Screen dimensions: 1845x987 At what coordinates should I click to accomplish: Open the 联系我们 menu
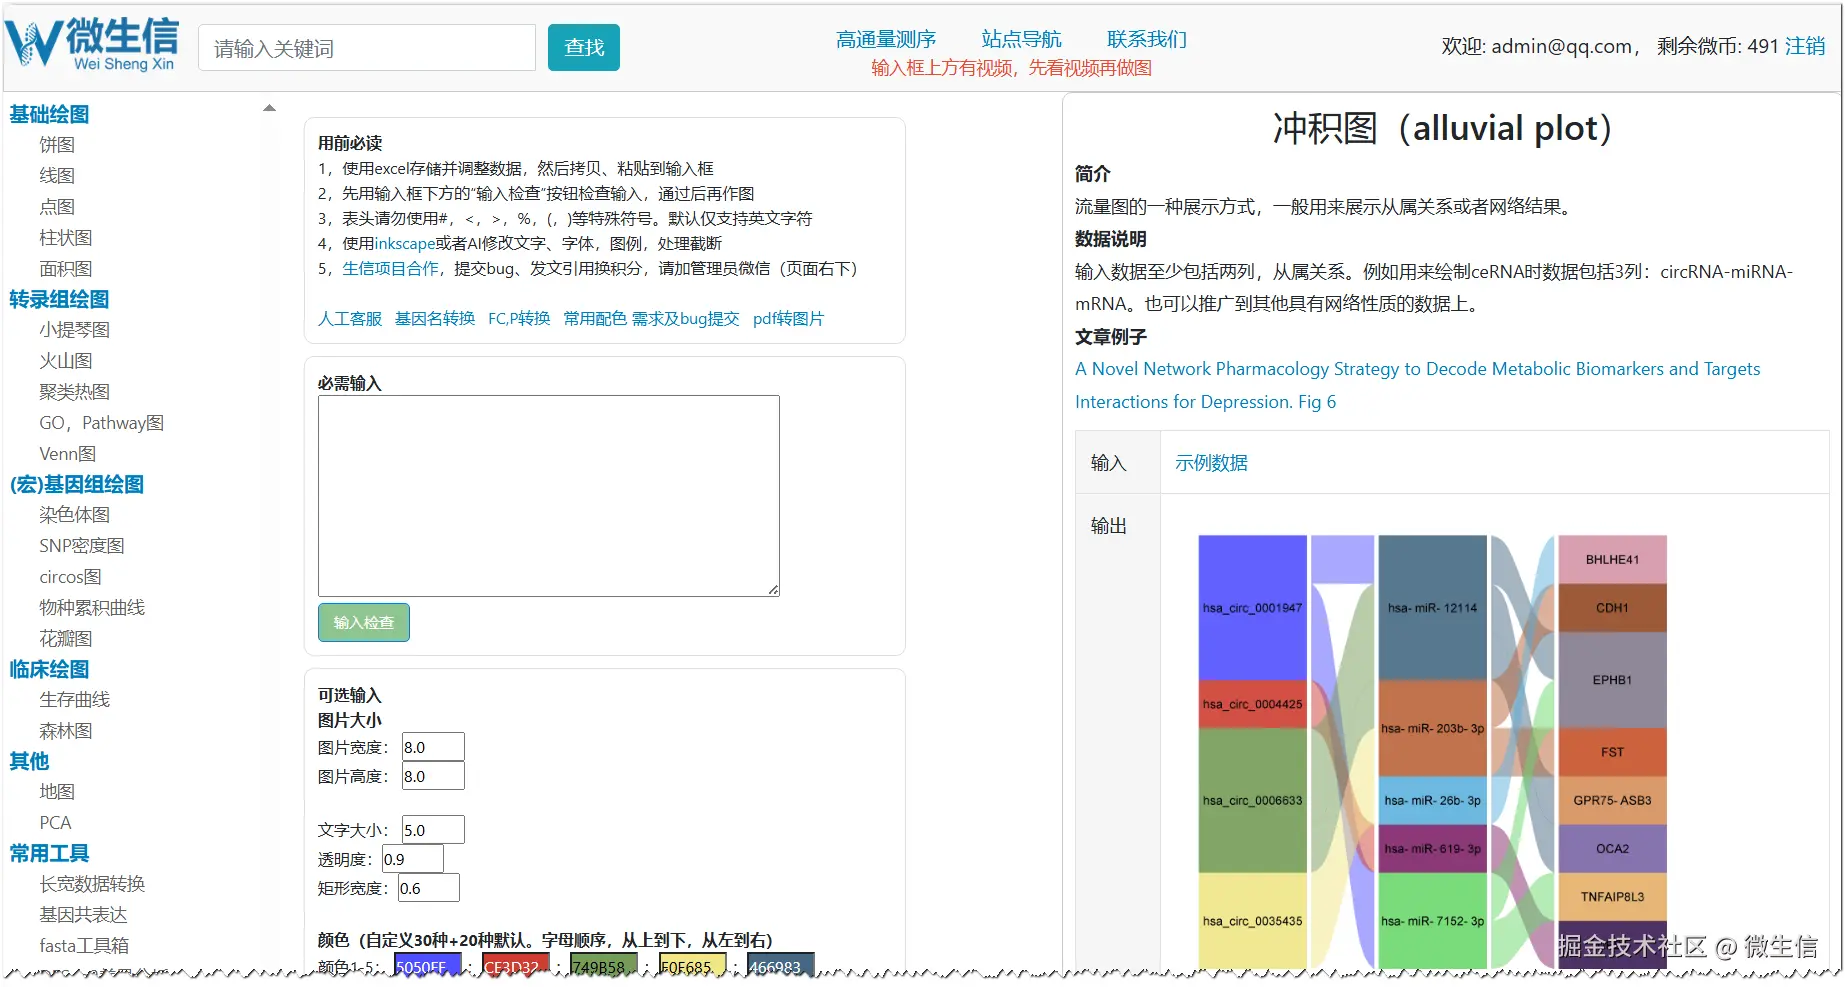(x=1147, y=39)
